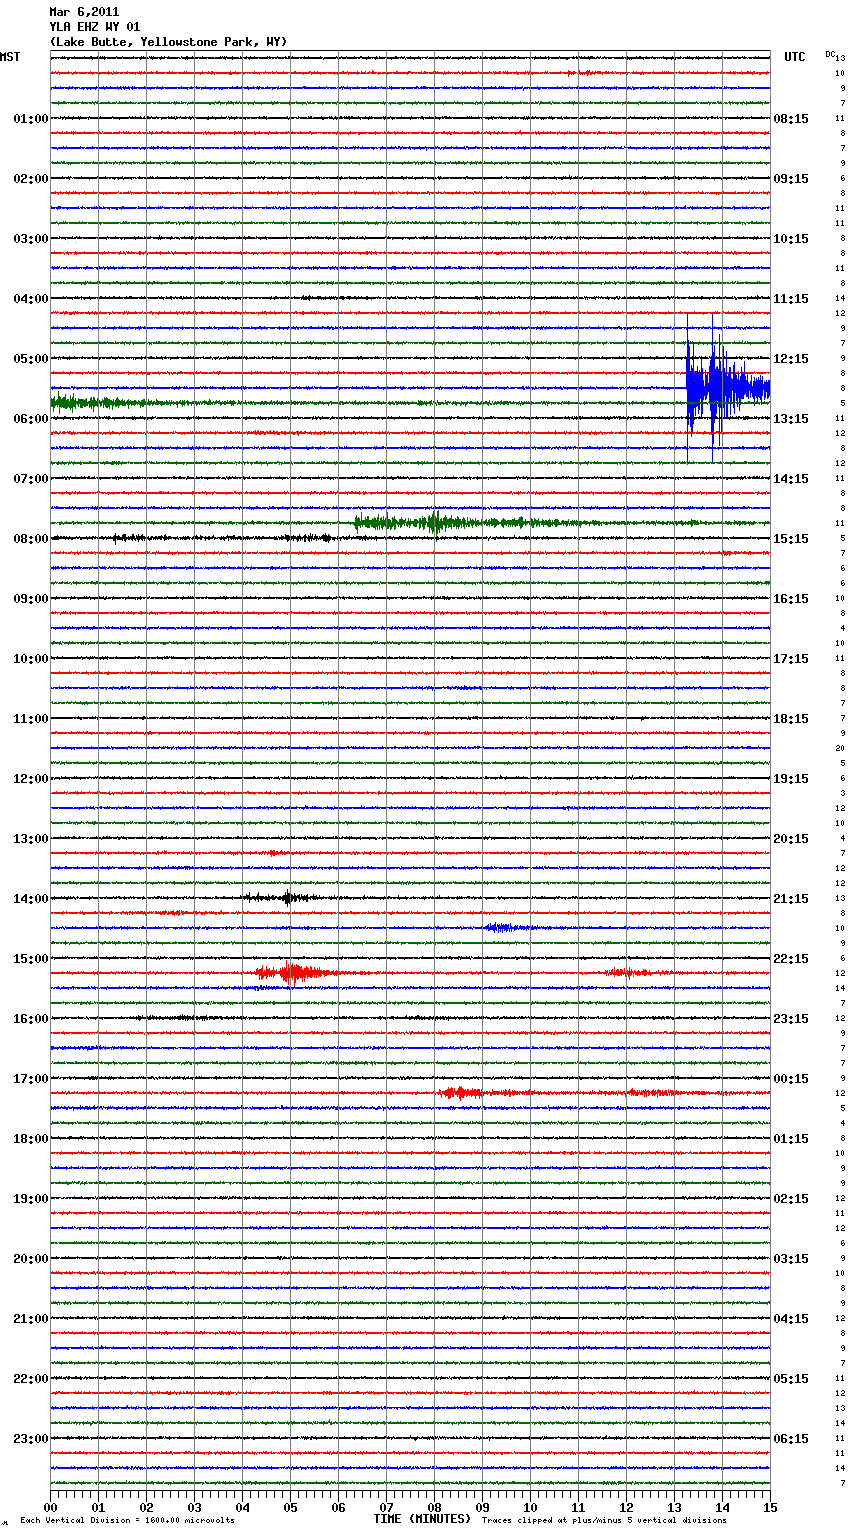Click the "12:15" UTC time label

pos(791,359)
